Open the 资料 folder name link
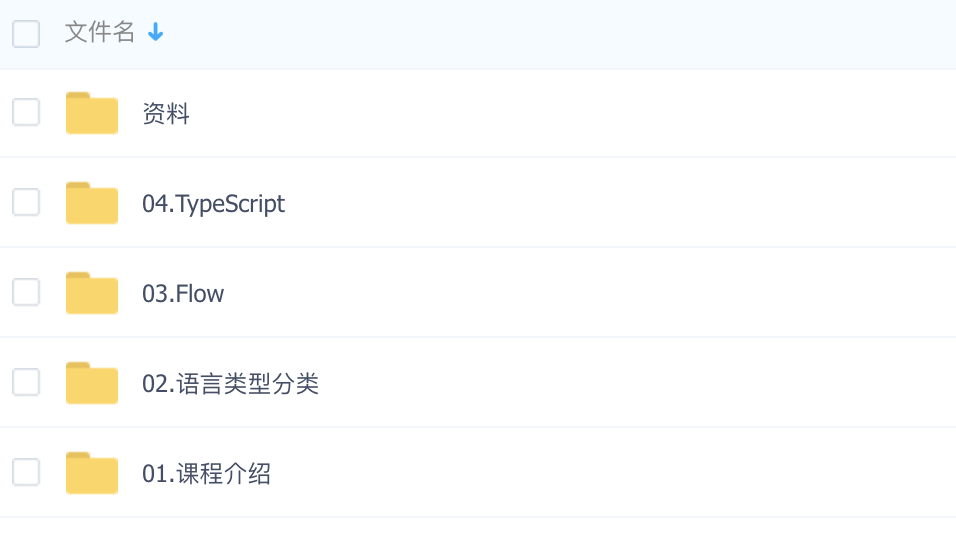This screenshot has height=556, width=956. pos(166,113)
